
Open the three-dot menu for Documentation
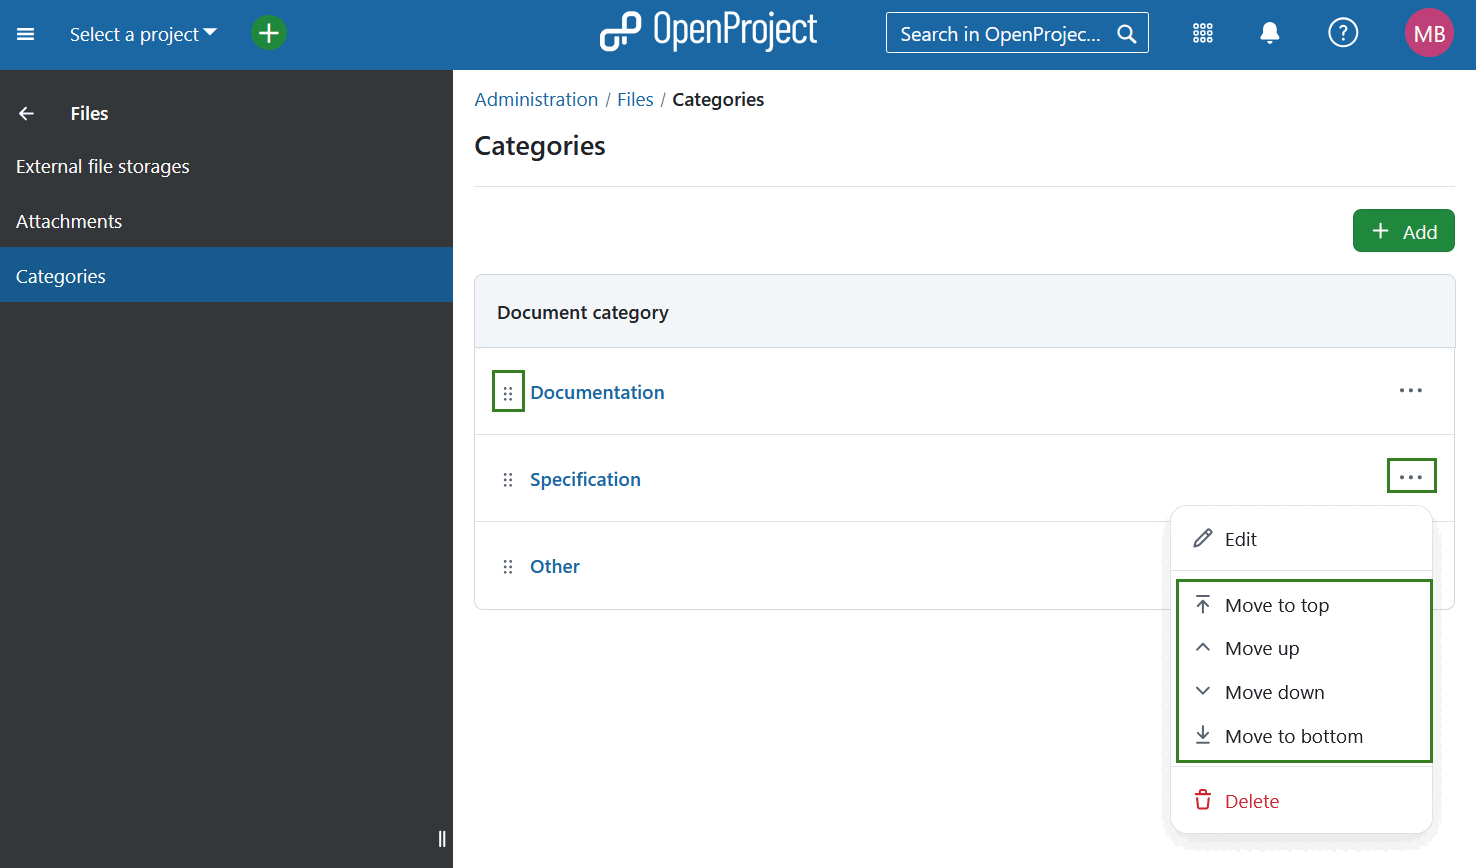point(1411,390)
